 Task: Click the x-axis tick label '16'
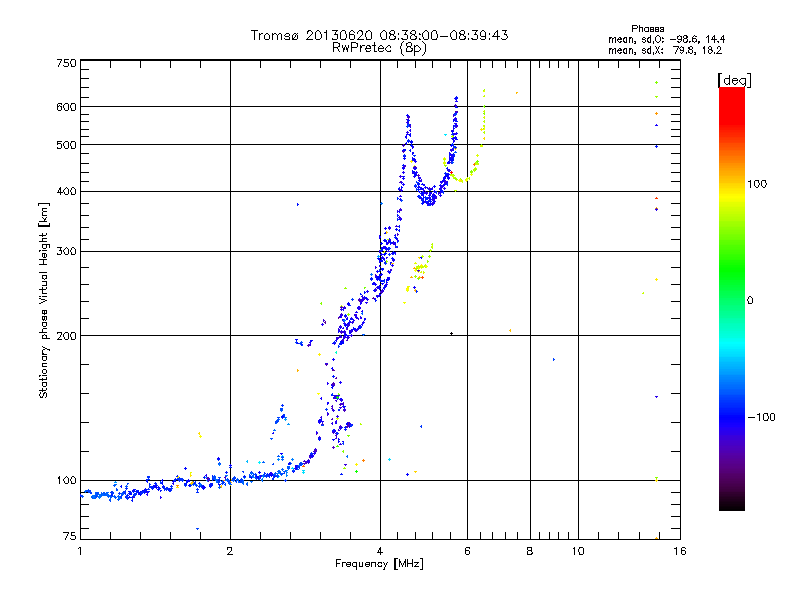[x=680, y=551]
